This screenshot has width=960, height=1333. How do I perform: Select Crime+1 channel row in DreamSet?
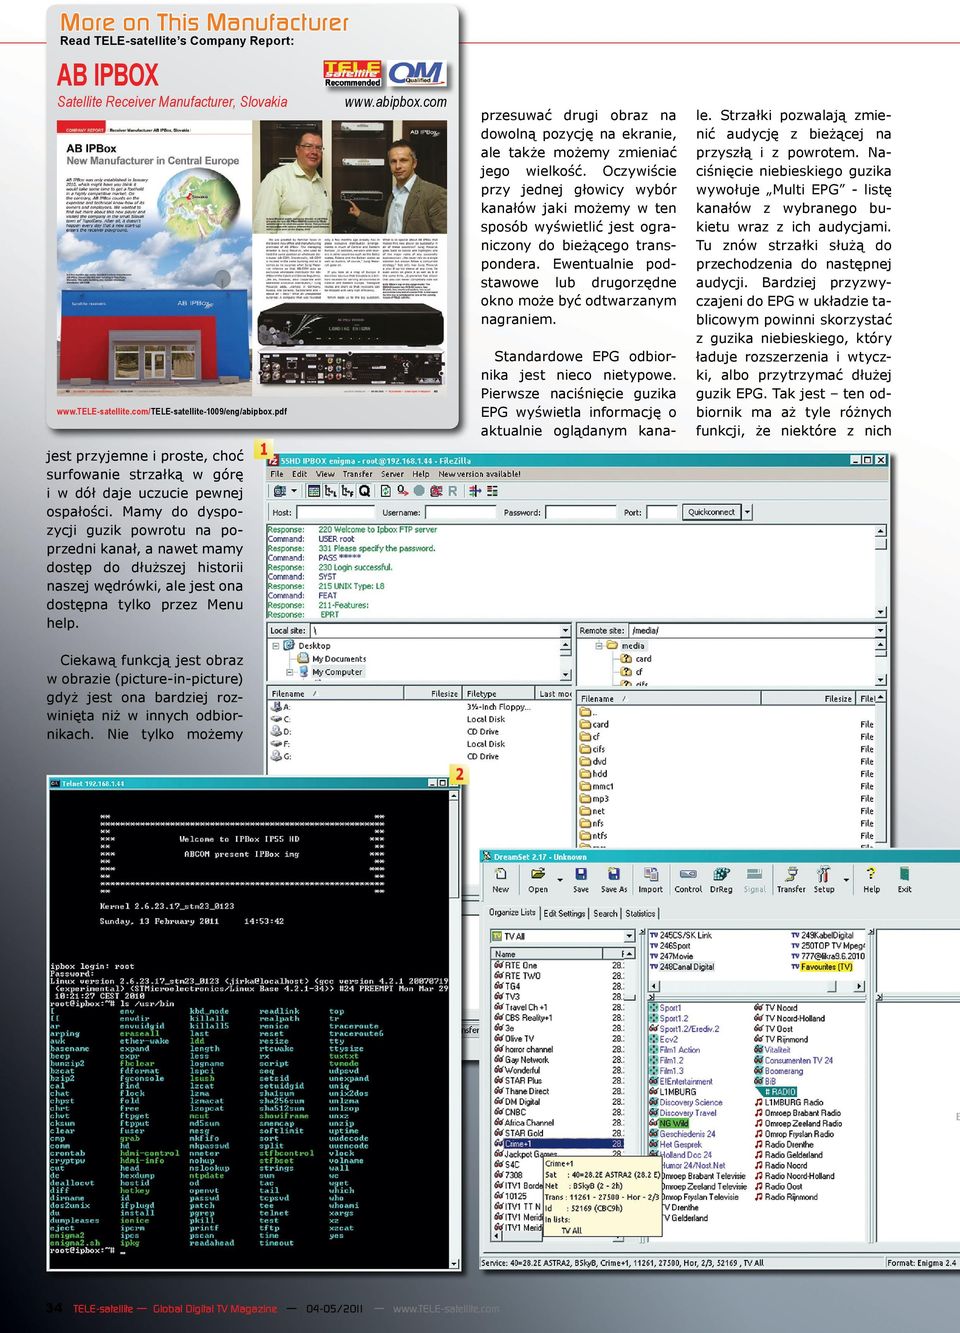pyautogui.click(x=558, y=1143)
